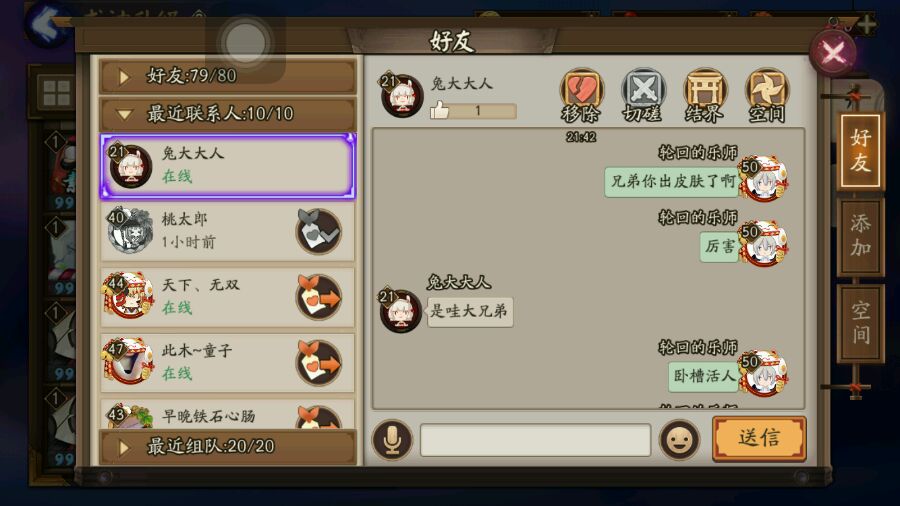Select 兔大大人 in recent contacts list
Screen dimensions: 900x506
(x=228, y=166)
